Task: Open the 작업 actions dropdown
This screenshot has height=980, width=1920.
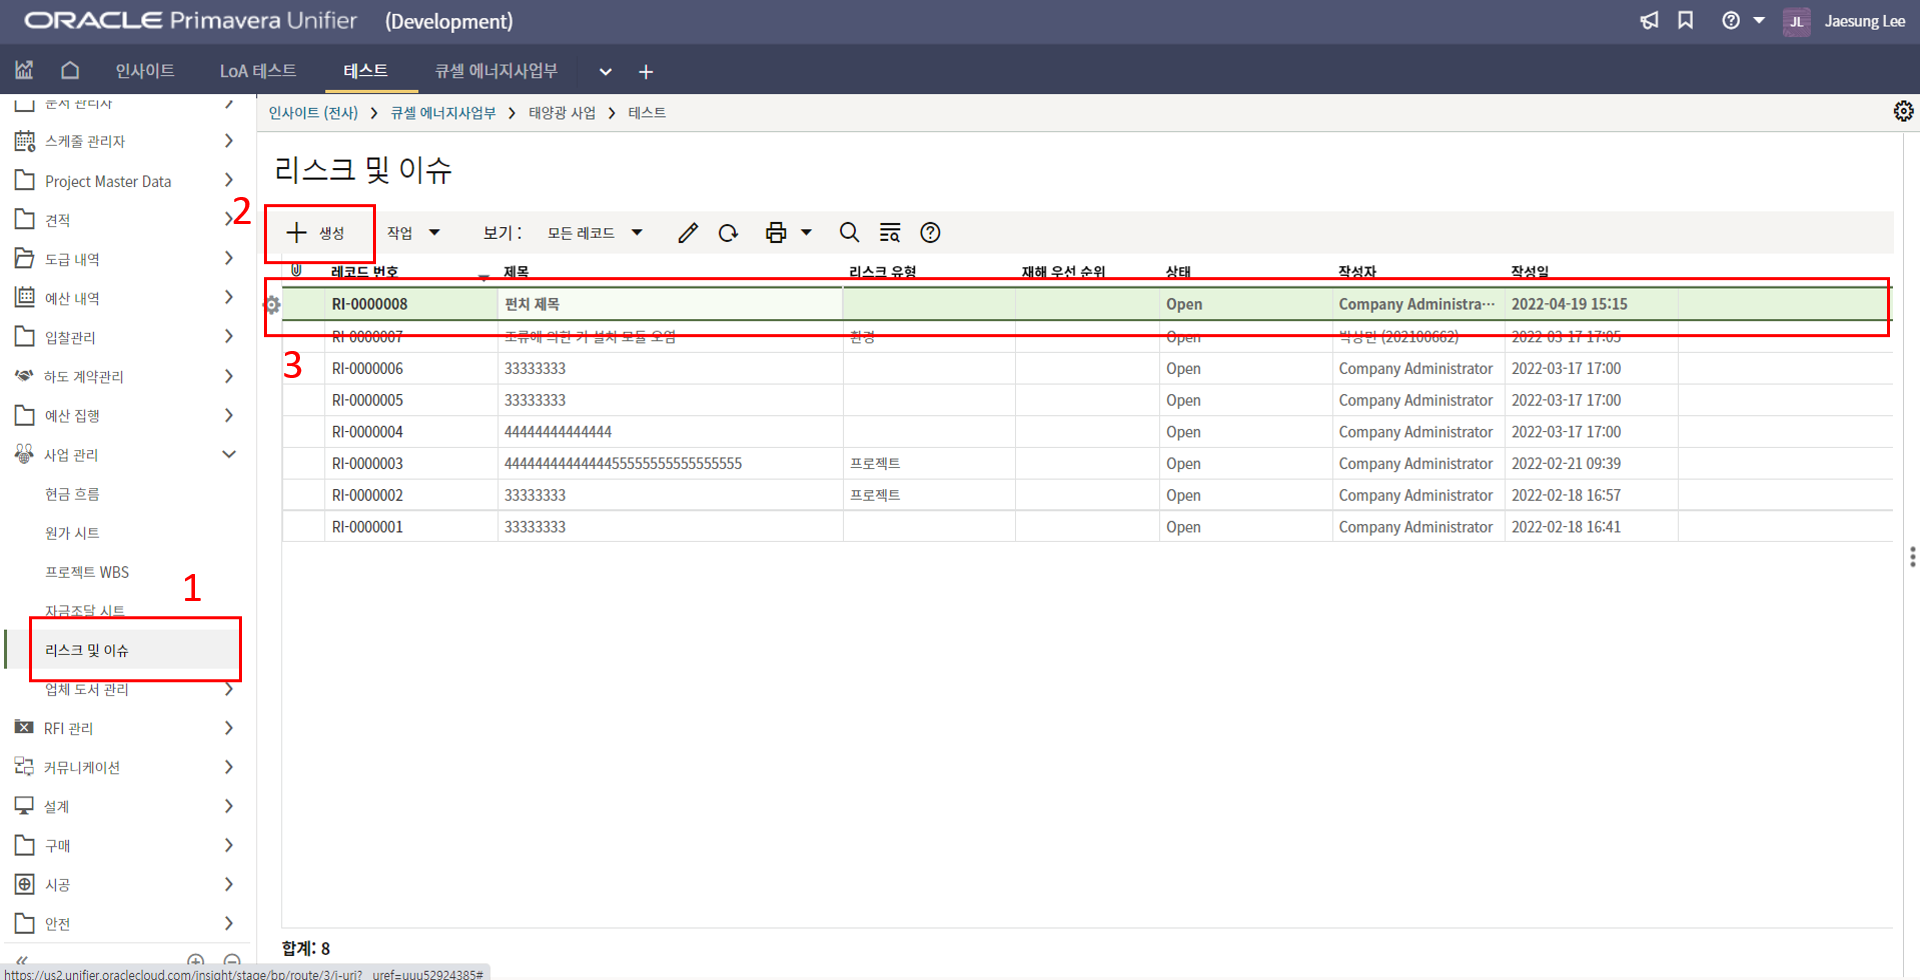Action: pos(413,233)
